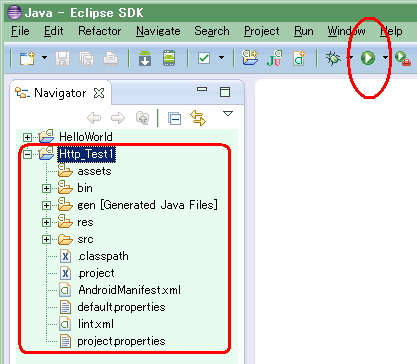Open the Navigate menu

tap(158, 31)
